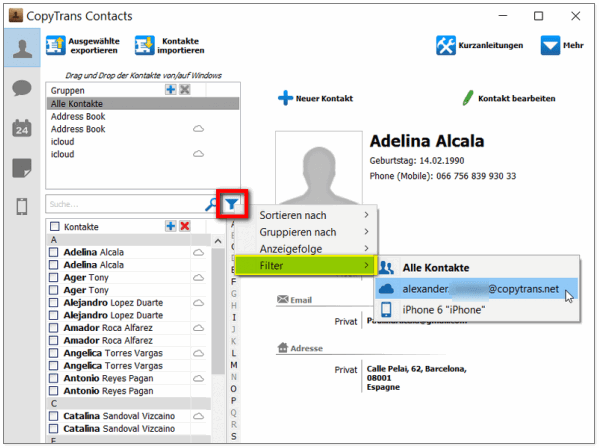The width and height of the screenshot is (599, 448).
Task: Toggle the select-all Kontakte checkbox
Action: (55, 226)
